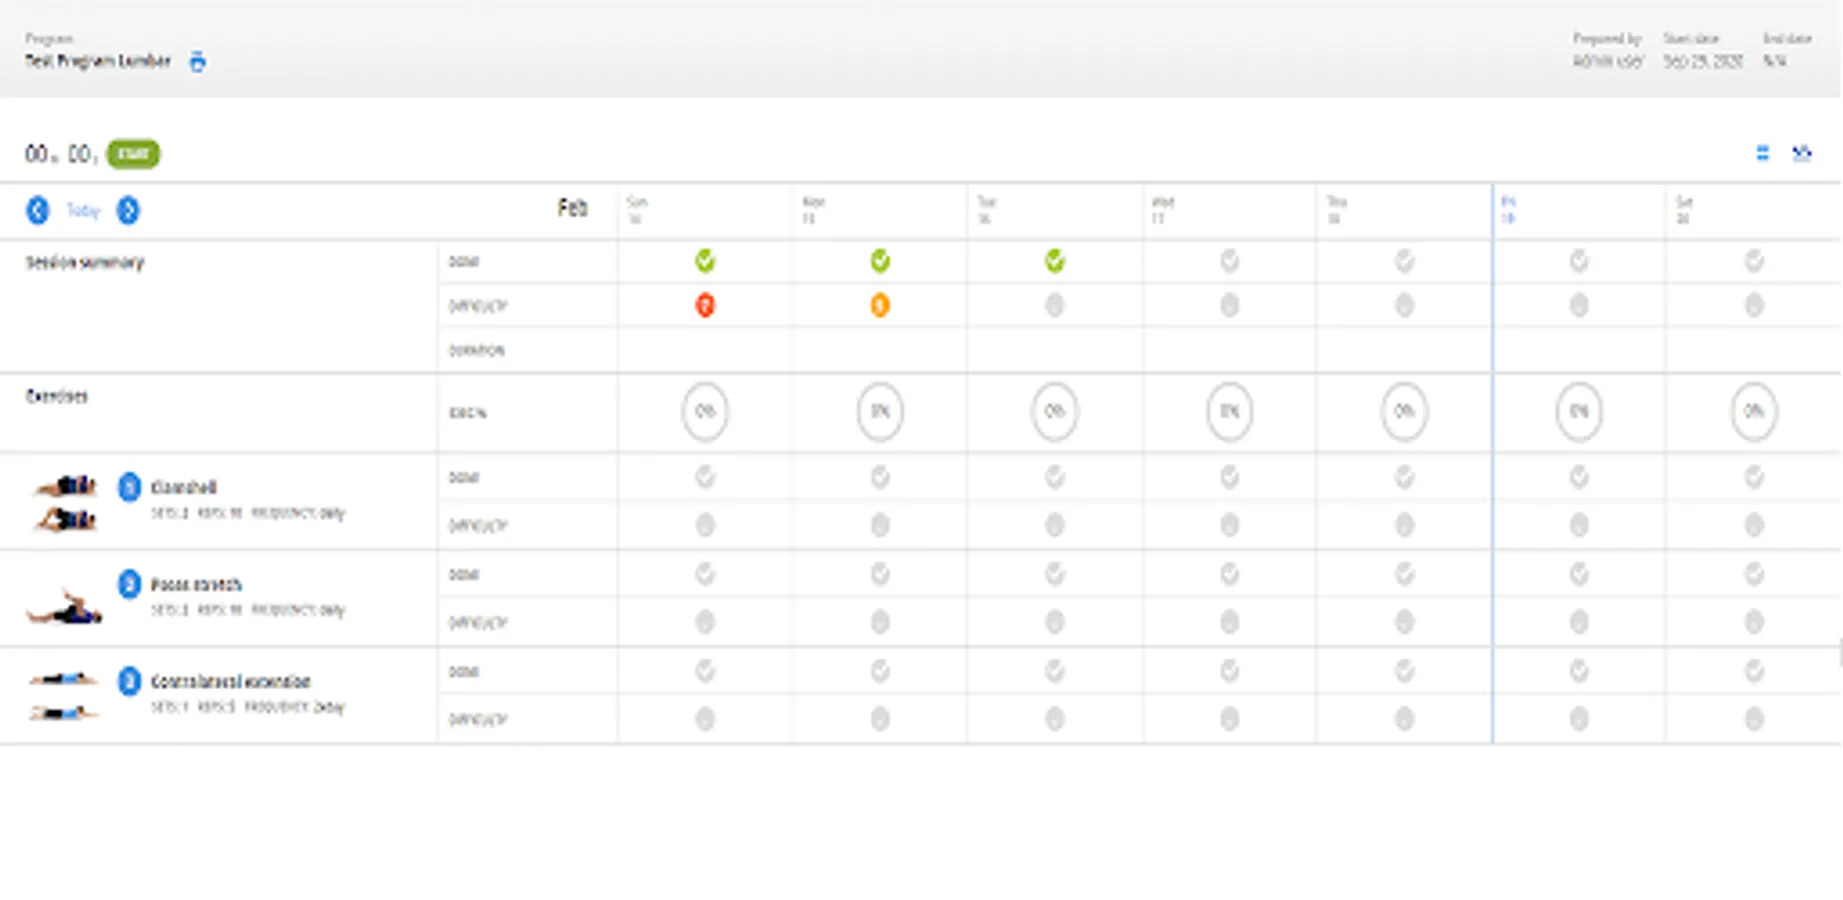
Task: Mark Contralateral extension as done on Friday
Action: coord(1579,671)
